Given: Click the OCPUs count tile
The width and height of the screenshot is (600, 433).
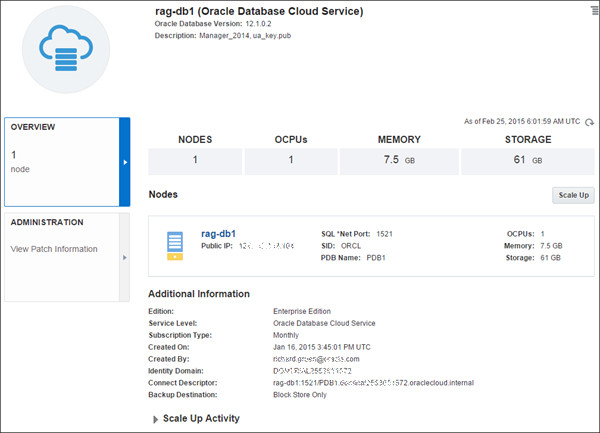Looking at the screenshot, I should 291,160.
